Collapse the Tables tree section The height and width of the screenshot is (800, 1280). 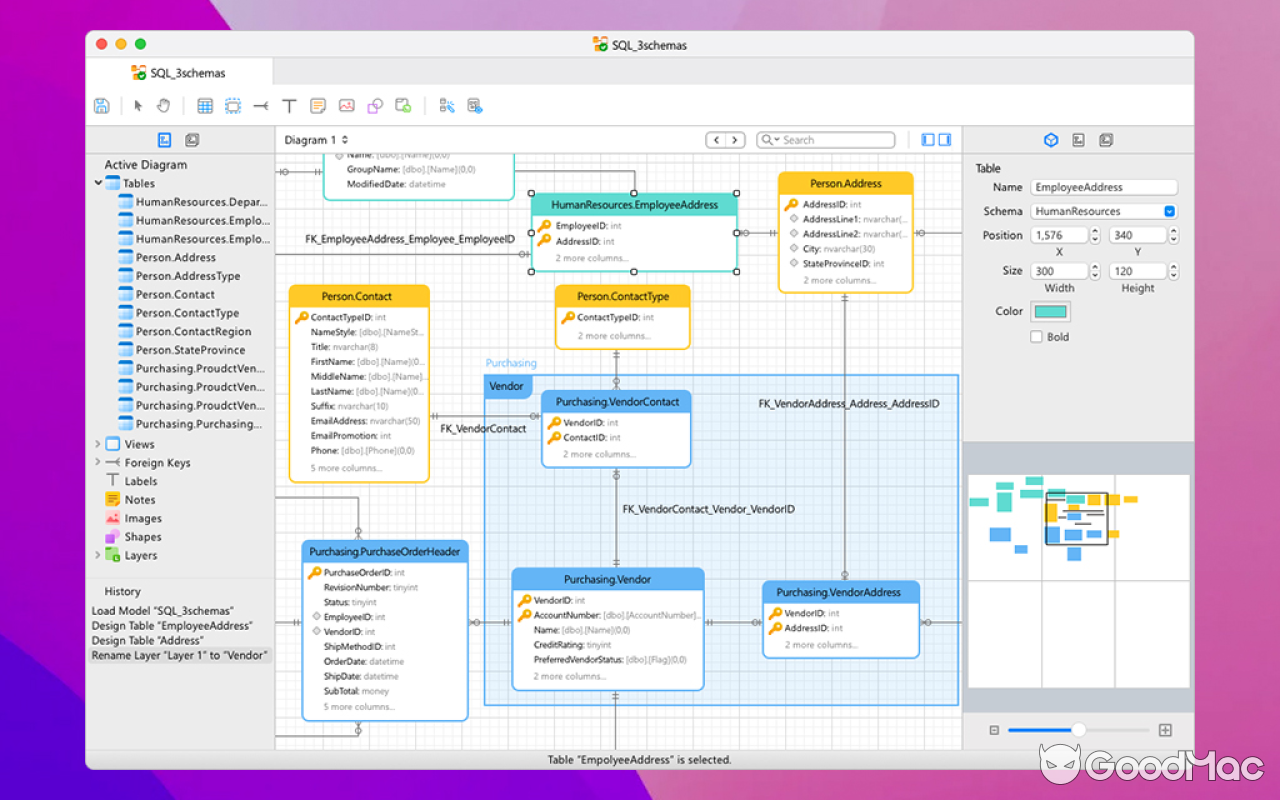(x=97, y=183)
